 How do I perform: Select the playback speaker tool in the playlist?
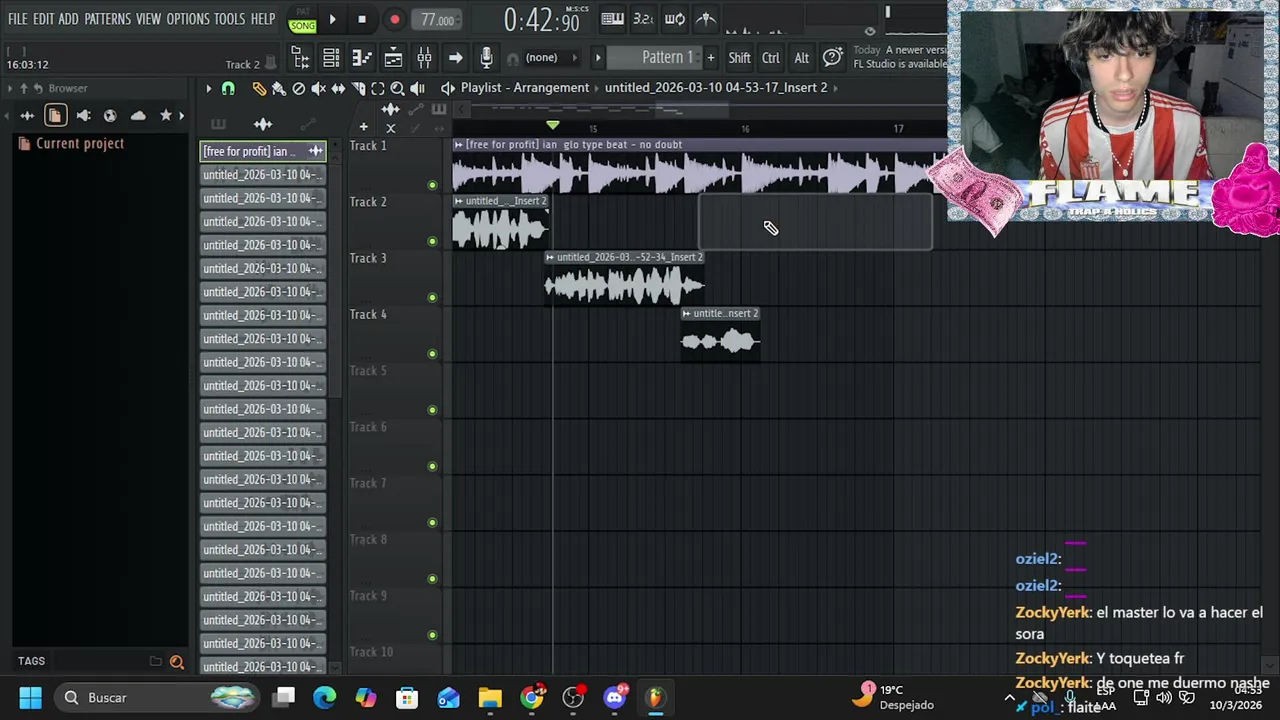(417, 88)
